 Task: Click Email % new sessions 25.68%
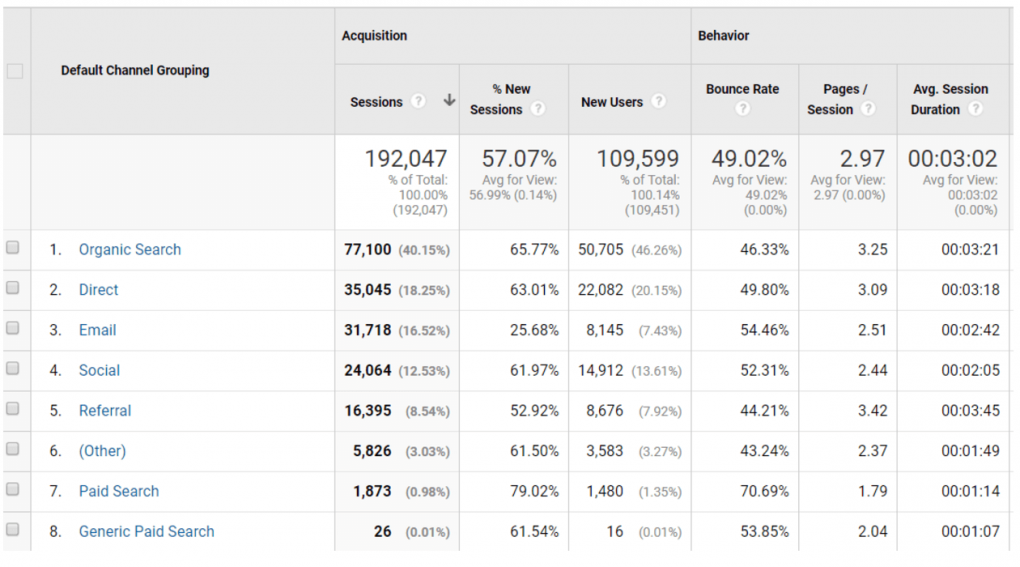534,330
